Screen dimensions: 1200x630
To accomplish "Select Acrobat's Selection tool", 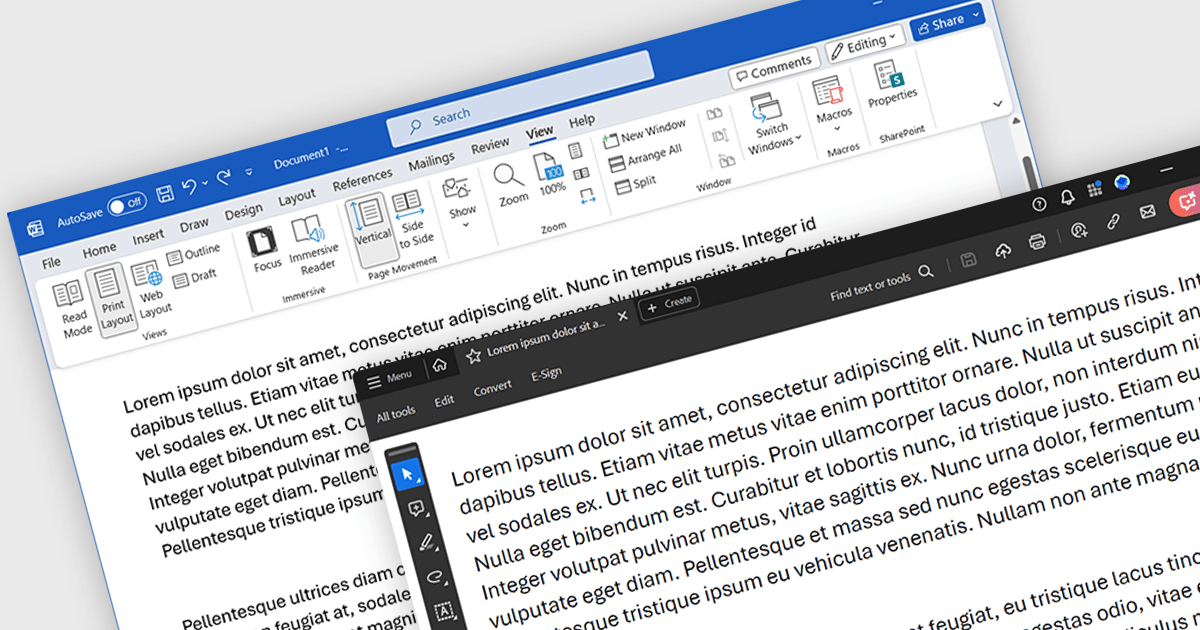I will tap(408, 474).
